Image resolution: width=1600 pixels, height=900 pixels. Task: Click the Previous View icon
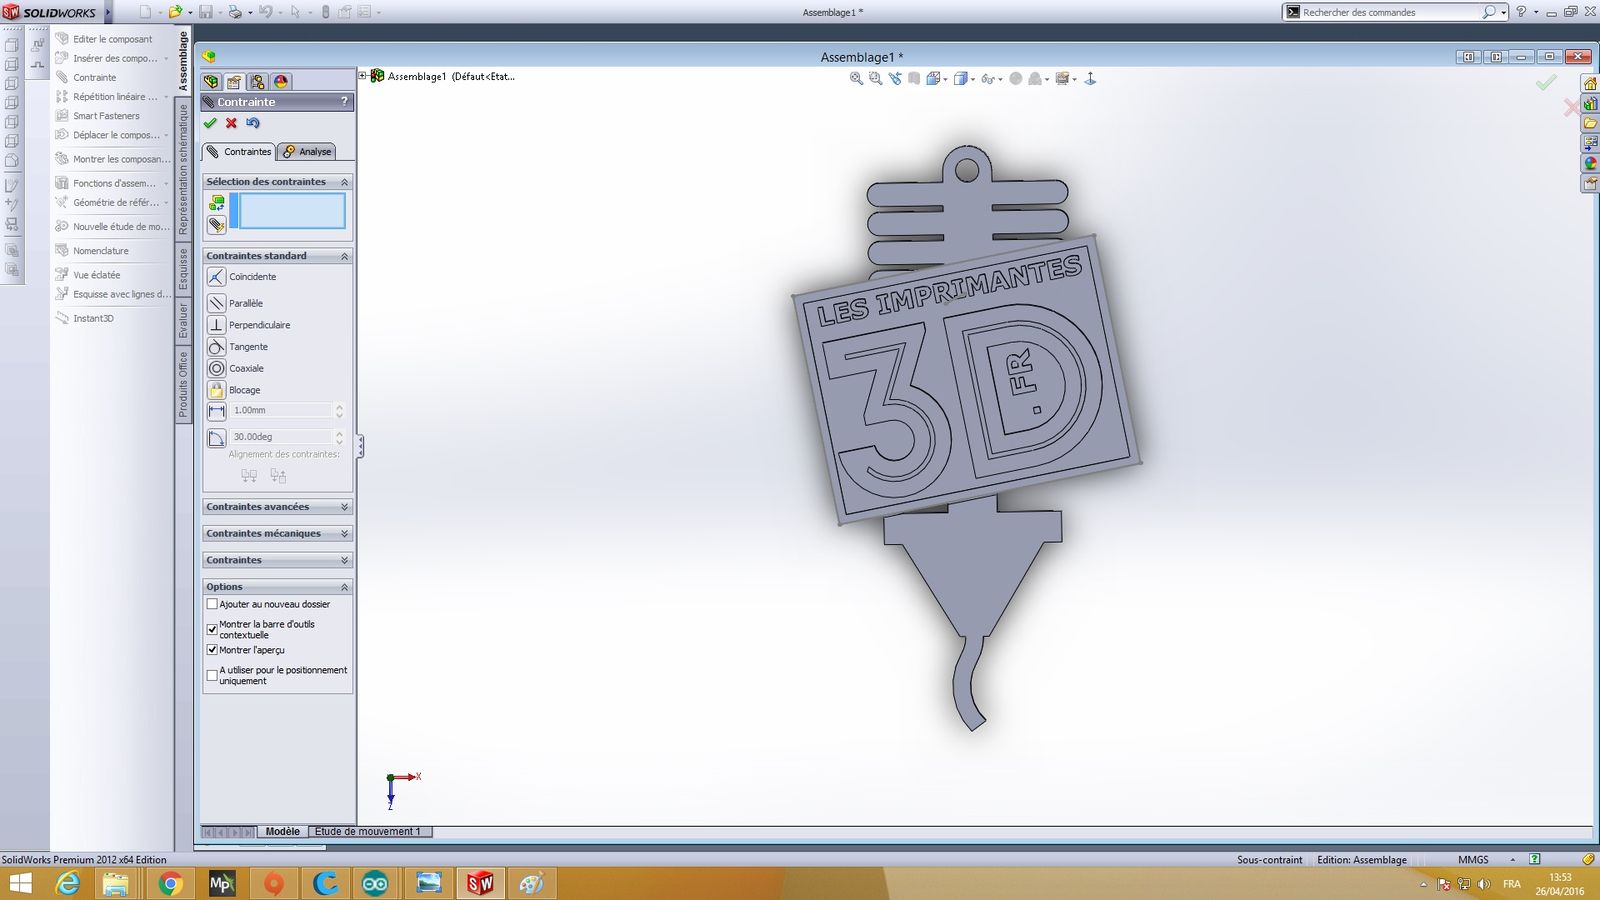895,78
